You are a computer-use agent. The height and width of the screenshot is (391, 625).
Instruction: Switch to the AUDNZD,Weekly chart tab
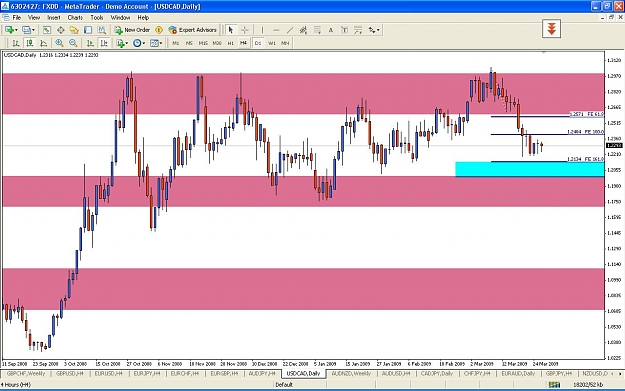(x=351, y=374)
